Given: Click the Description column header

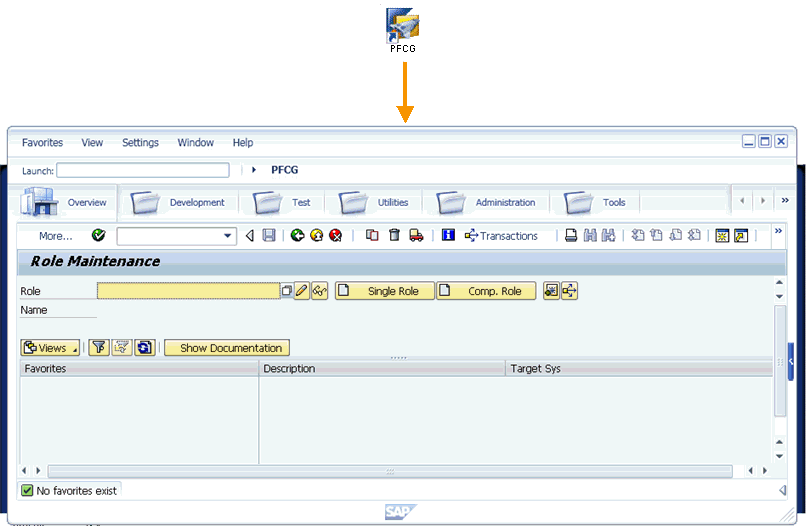Looking at the screenshot, I should 382,369.
